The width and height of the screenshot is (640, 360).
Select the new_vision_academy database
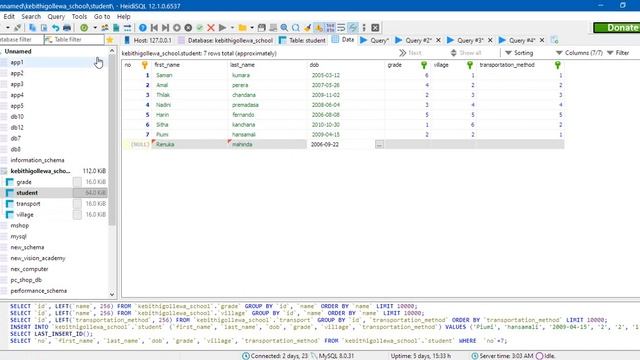click(x=38, y=258)
